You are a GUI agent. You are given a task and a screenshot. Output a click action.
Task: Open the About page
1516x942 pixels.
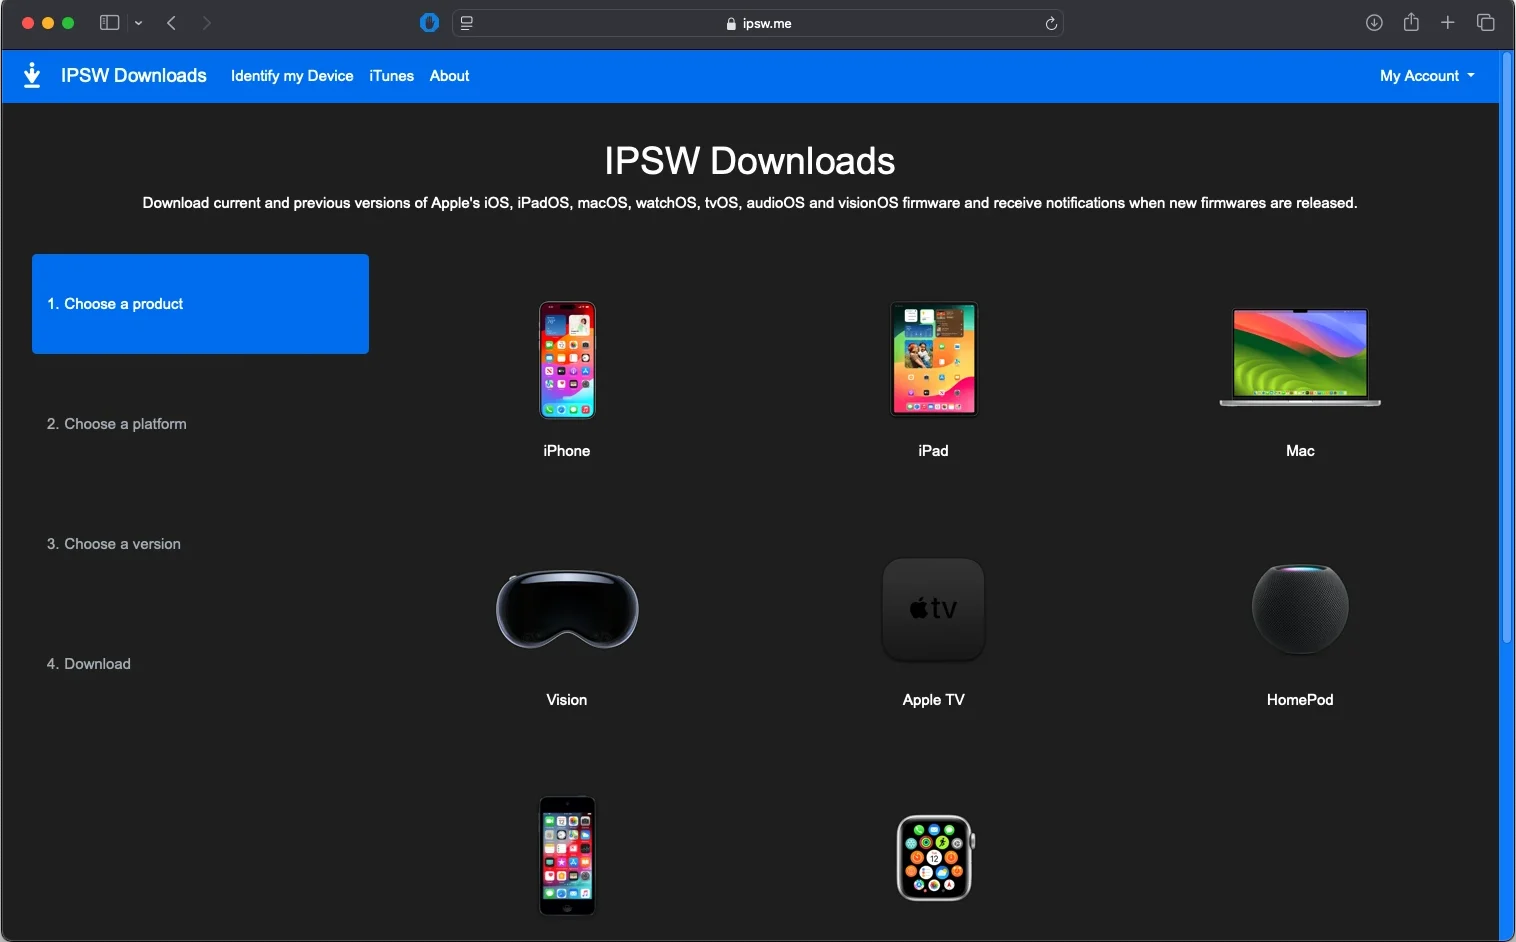448,76
